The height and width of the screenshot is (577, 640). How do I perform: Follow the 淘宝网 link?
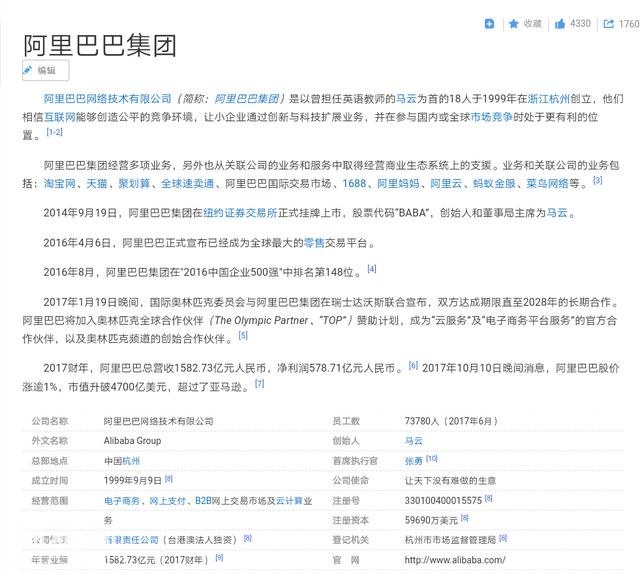63,184
